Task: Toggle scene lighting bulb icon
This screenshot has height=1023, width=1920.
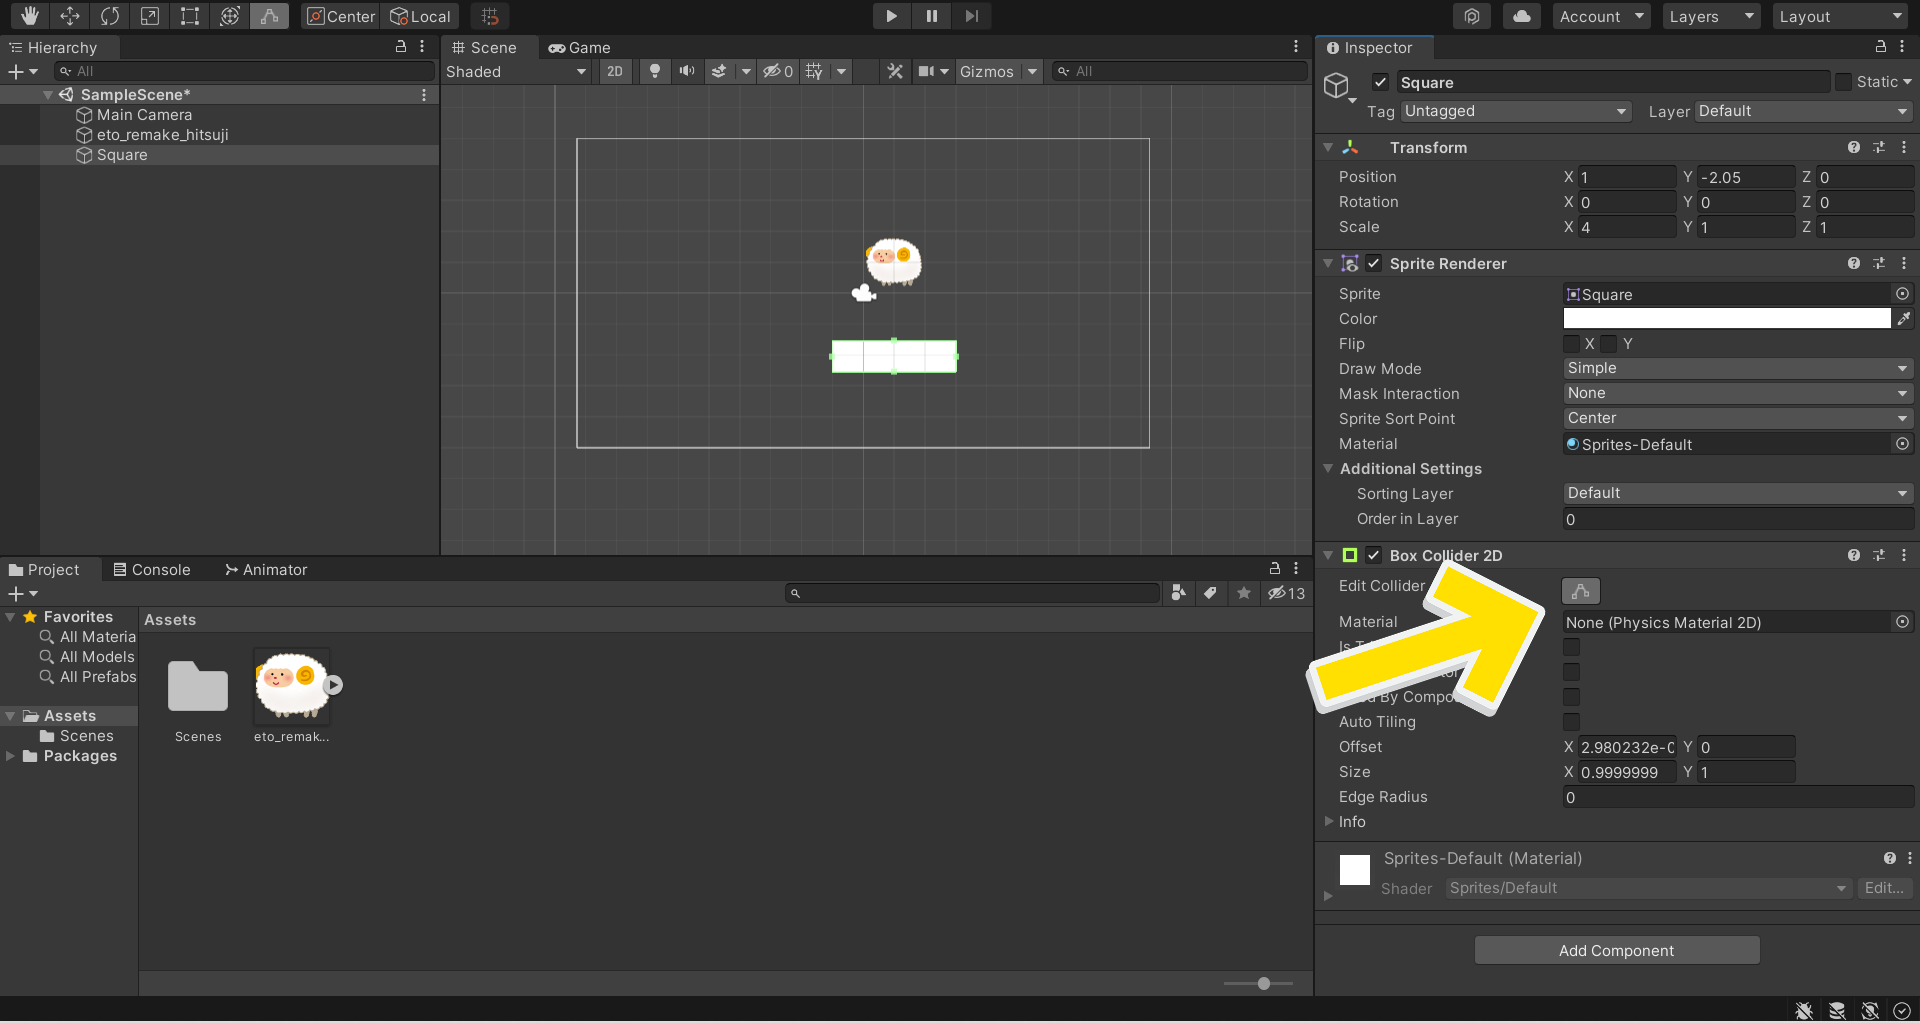Action: pyautogui.click(x=654, y=71)
